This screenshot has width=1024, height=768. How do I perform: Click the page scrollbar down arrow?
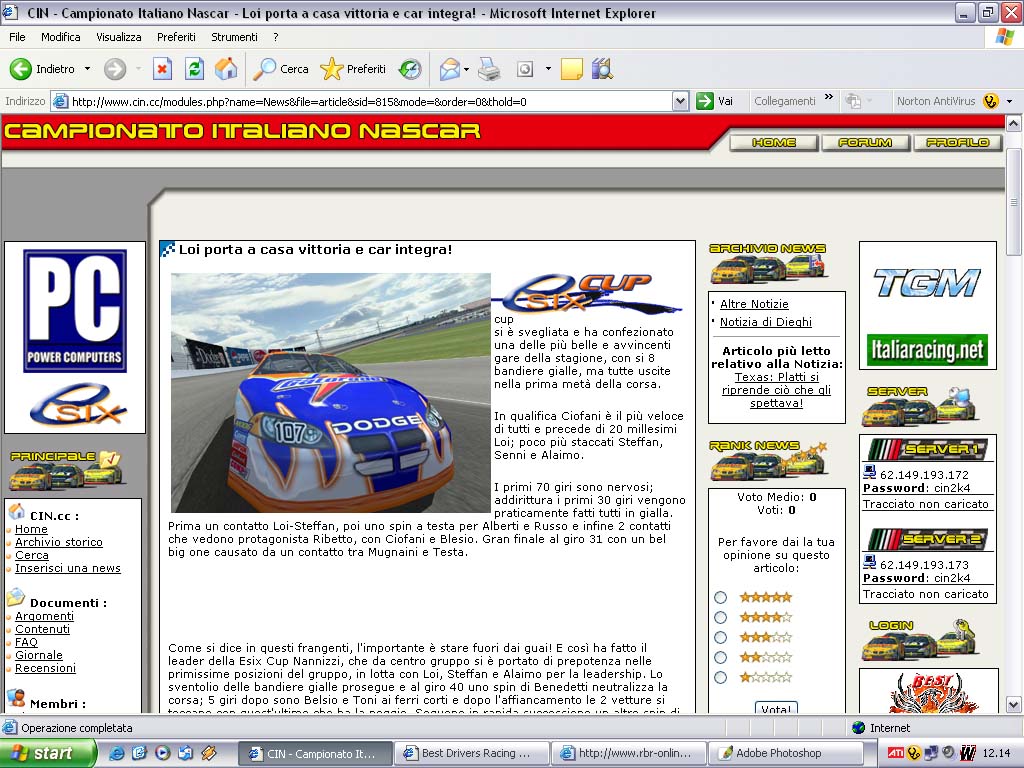point(1014,704)
